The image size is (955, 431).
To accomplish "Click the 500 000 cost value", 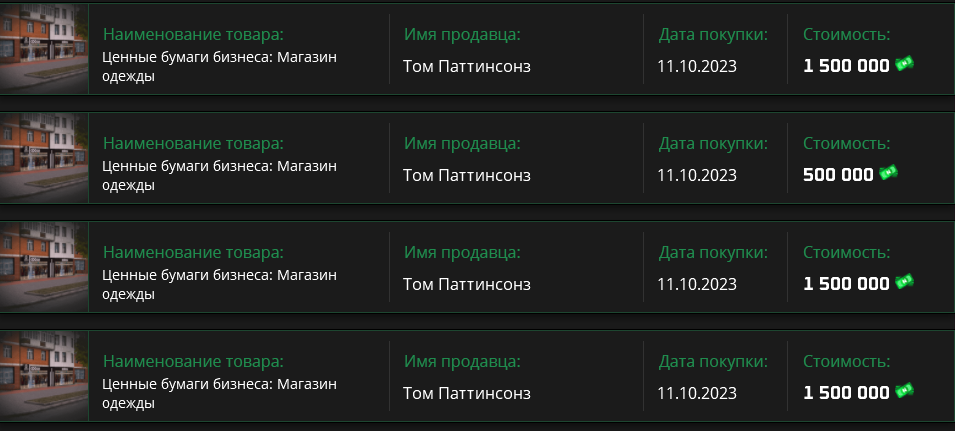I will [x=838, y=175].
